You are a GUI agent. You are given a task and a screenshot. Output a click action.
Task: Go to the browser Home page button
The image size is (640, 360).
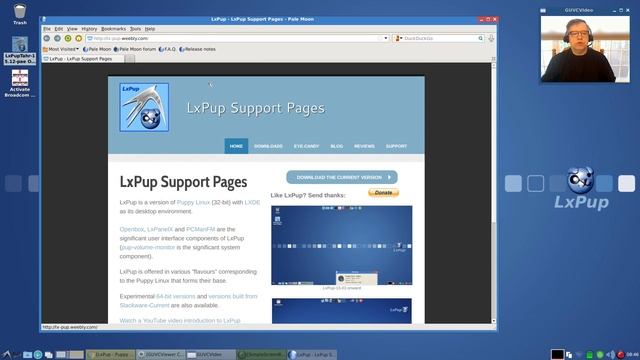pos(78,38)
